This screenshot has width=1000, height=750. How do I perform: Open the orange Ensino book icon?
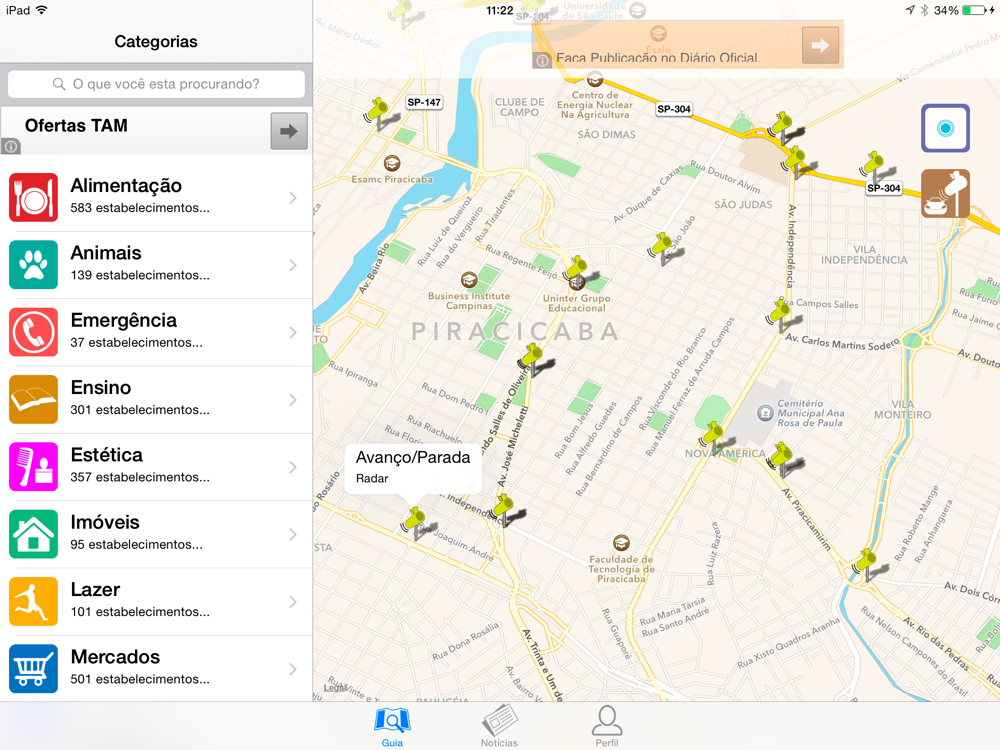point(33,399)
